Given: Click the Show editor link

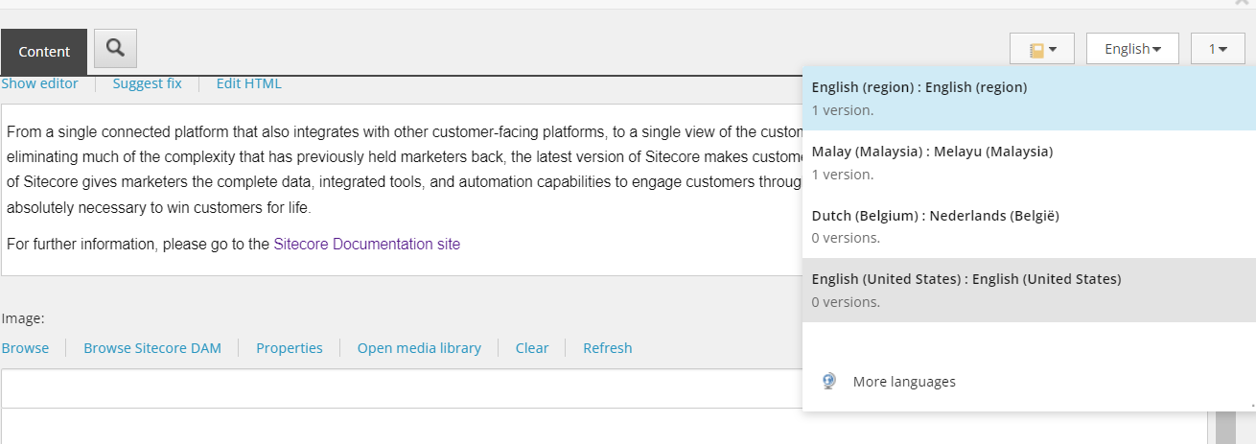Looking at the screenshot, I should tap(39, 83).
